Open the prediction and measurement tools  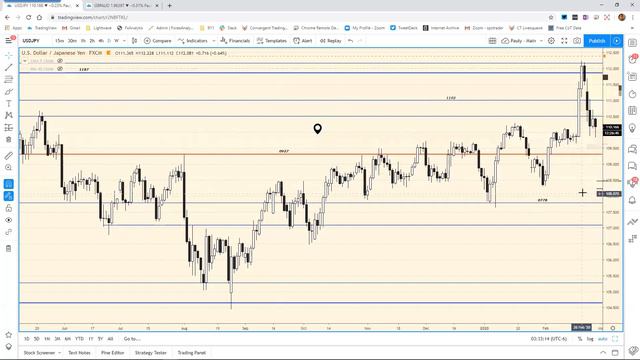click(9, 128)
